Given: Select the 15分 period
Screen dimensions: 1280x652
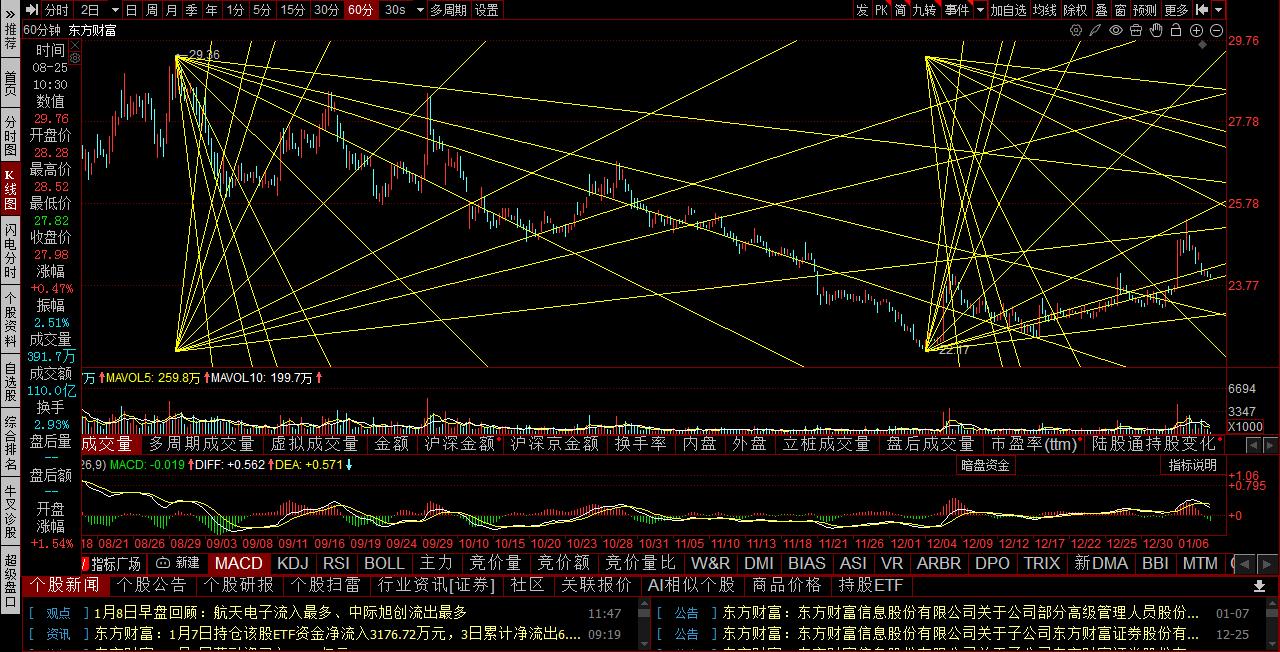Looking at the screenshot, I should (x=293, y=10).
